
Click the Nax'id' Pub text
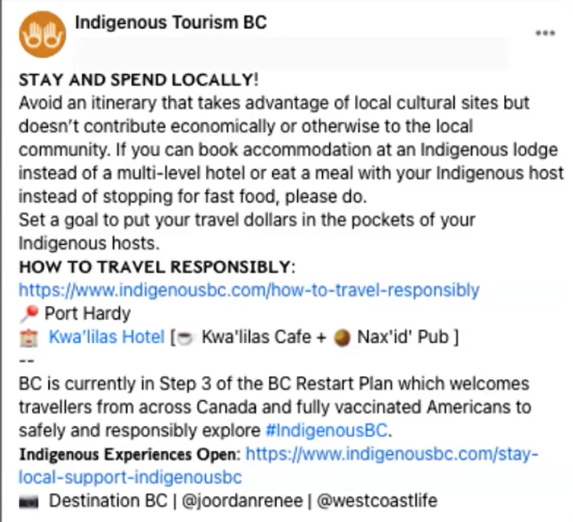(403, 337)
